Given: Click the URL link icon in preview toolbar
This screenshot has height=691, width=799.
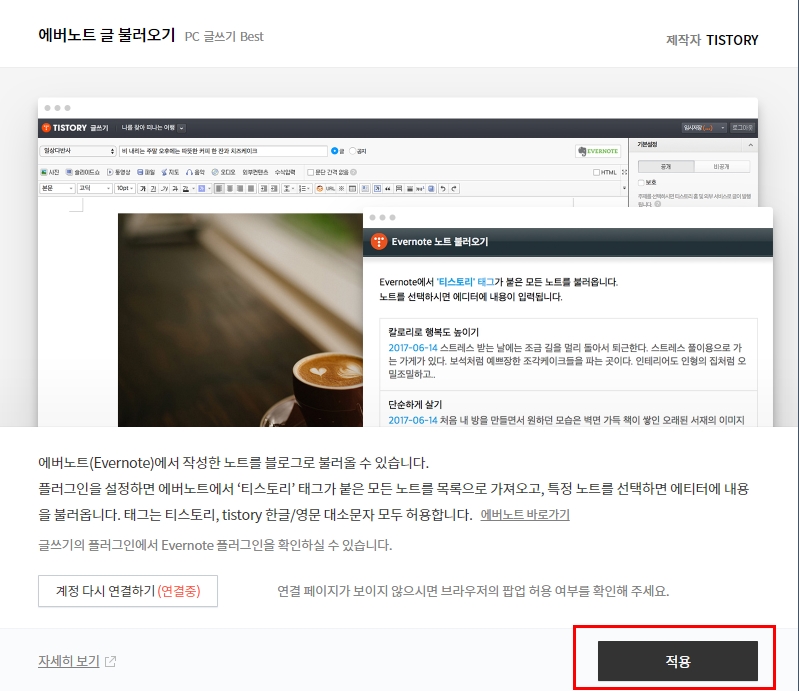Looking at the screenshot, I should 330,189.
